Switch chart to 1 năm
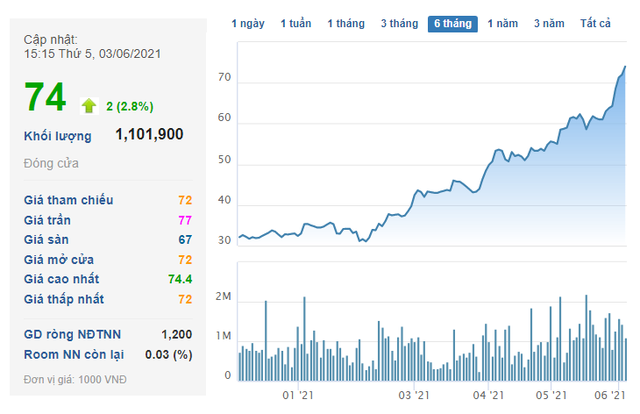Screen dimensions: 640x414 (503, 23)
